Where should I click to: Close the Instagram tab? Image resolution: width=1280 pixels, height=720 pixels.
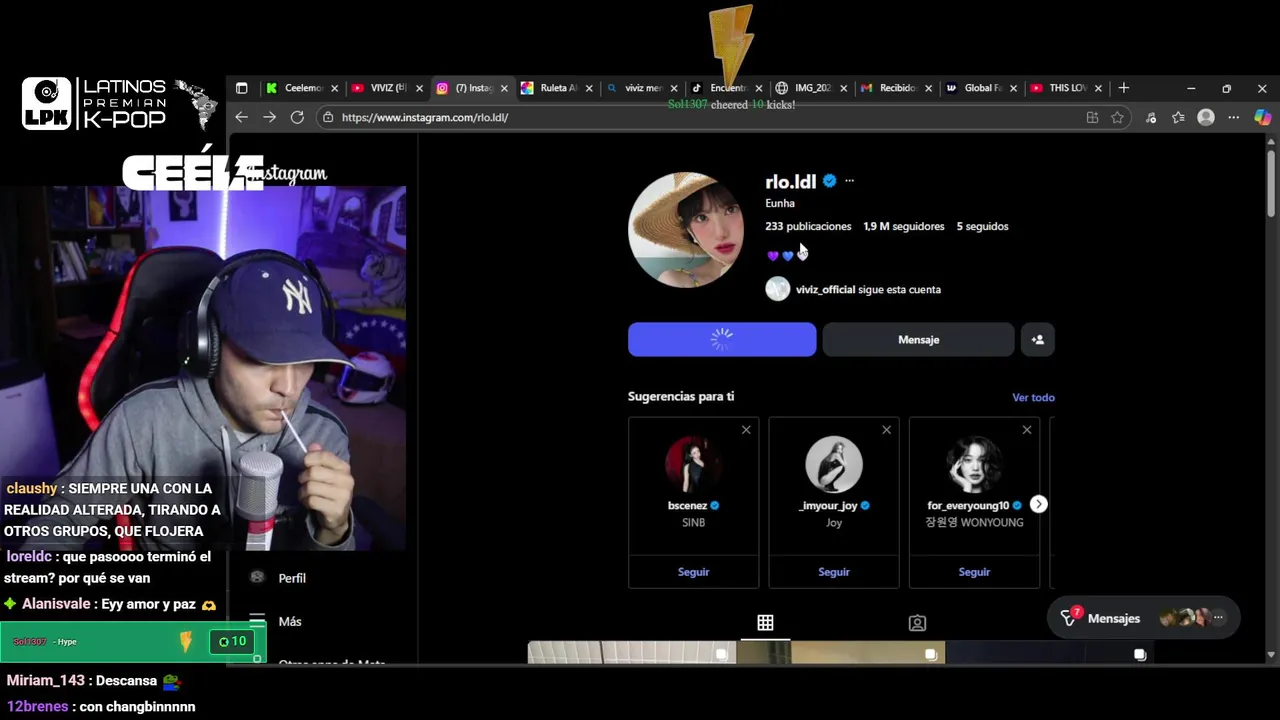(x=504, y=88)
